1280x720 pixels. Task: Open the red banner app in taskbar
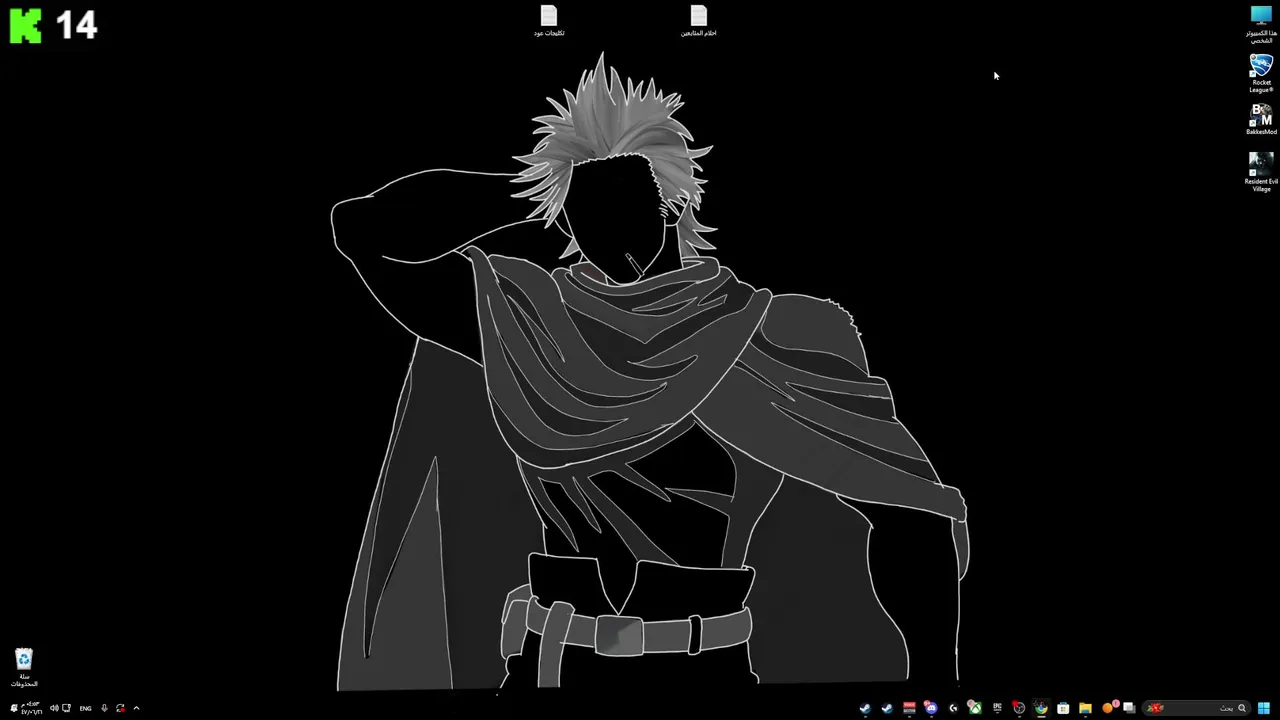[x=909, y=708]
